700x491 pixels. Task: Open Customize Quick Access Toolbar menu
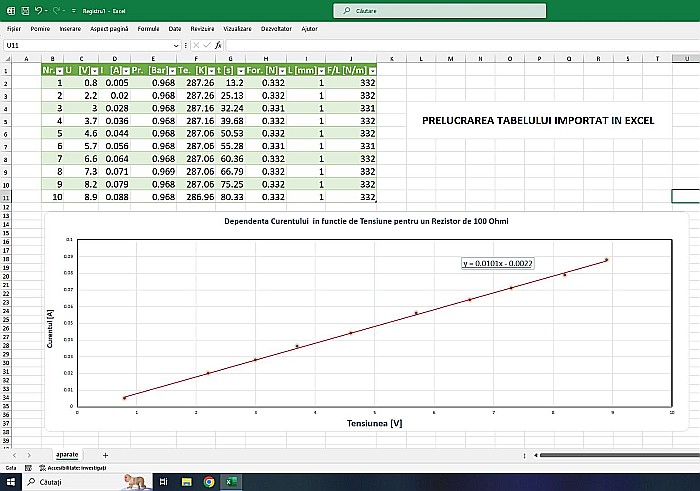74,11
